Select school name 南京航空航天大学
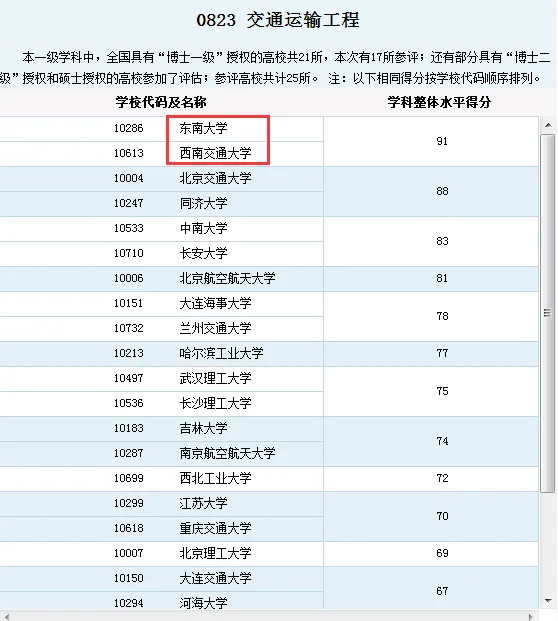 tap(227, 453)
